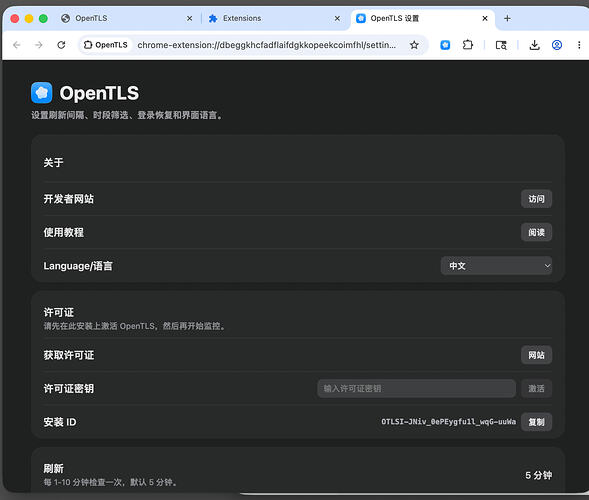This screenshot has width=589, height=500.
Task: Close the Extensions tab
Action: (337, 18)
